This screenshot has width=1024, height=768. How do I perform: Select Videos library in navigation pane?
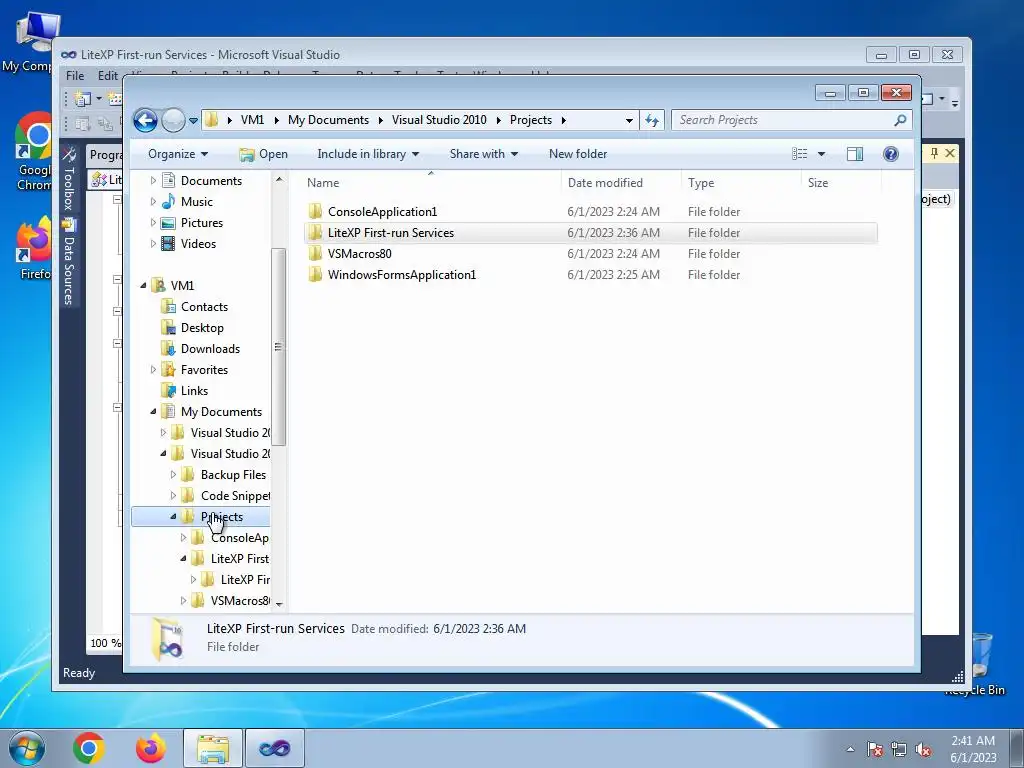pyautogui.click(x=198, y=244)
